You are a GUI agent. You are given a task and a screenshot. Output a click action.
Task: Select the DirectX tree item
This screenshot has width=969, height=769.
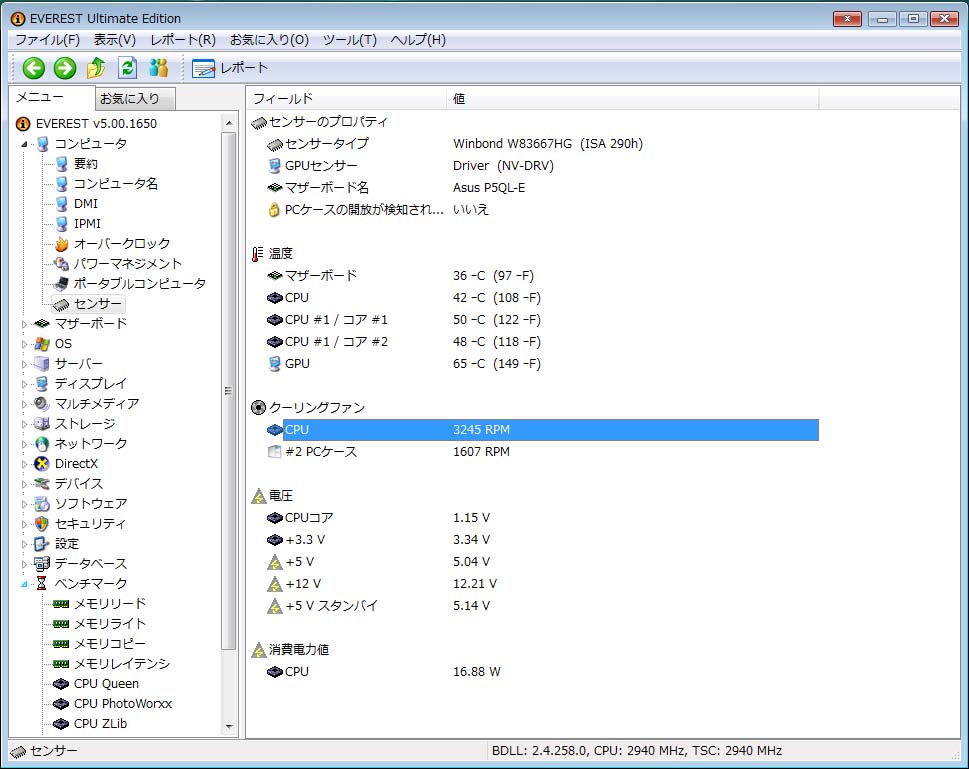click(x=76, y=464)
